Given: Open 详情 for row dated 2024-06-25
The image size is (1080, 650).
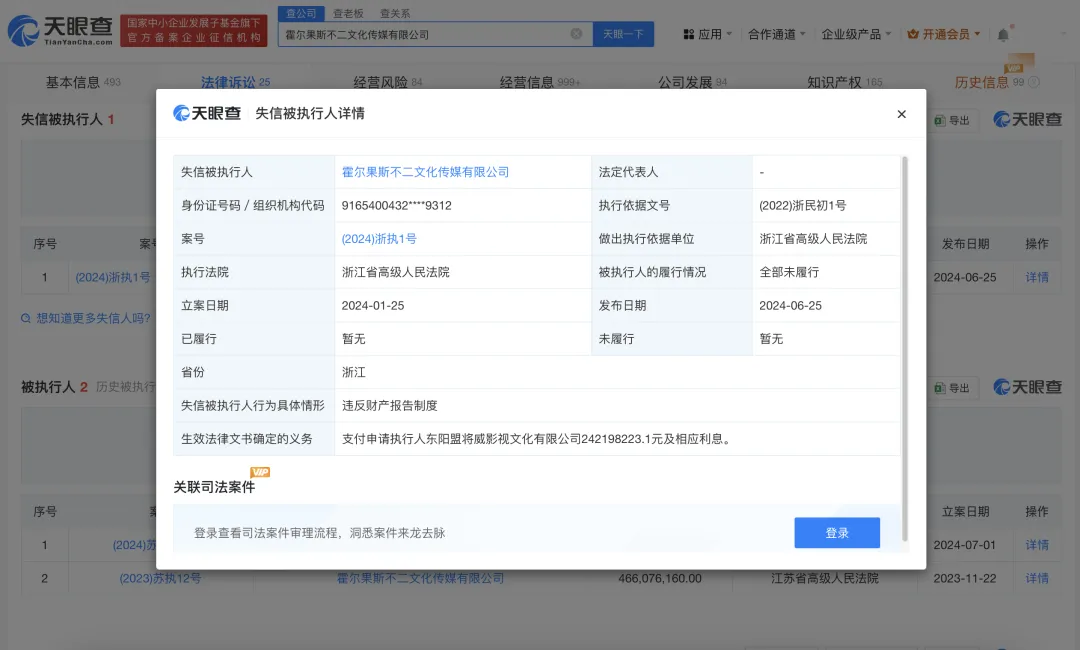Looking at the screenshot, I should click(x=1037, y=277).
